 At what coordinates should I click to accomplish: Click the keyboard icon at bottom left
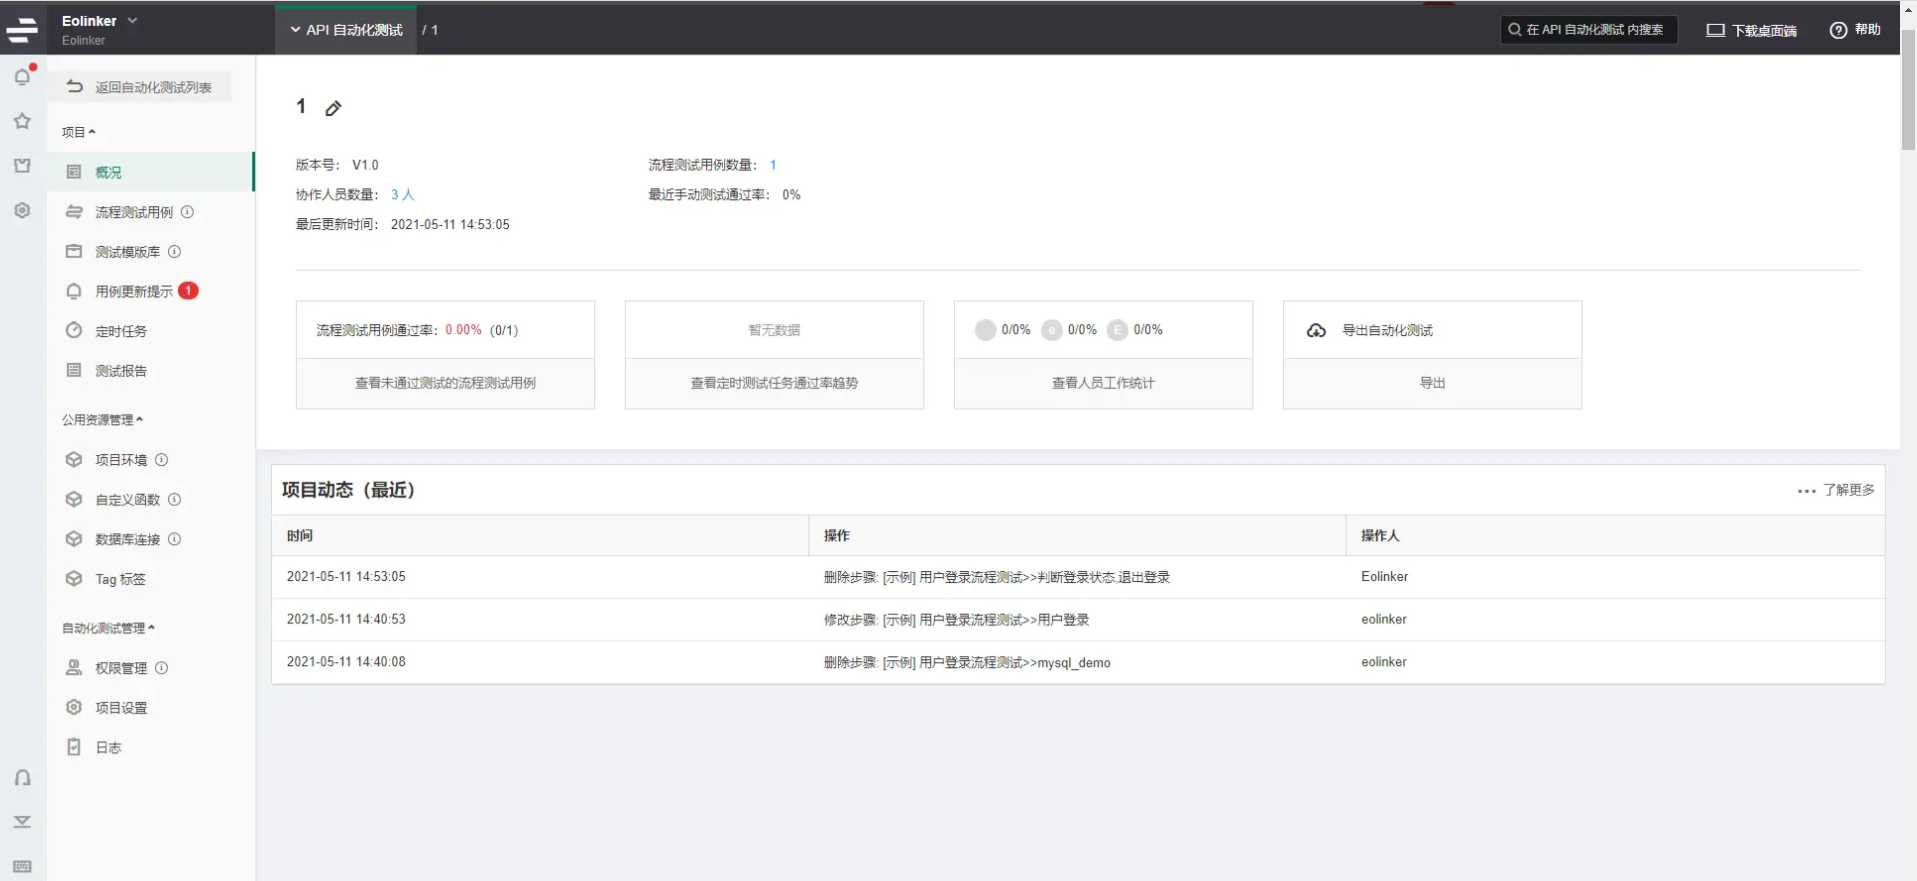coord(22,866)
